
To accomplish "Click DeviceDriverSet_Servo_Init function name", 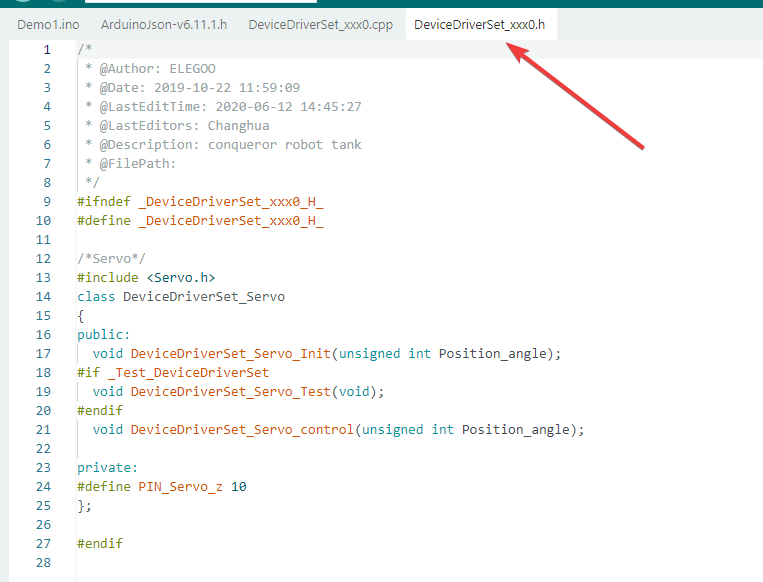I will tap(231, 353).
